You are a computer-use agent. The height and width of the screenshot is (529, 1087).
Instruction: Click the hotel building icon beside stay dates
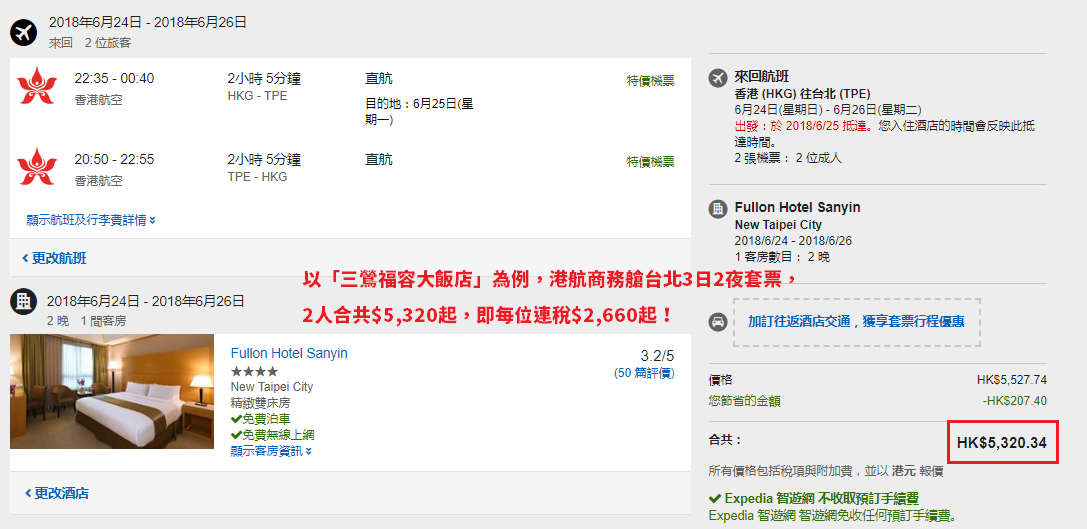(x=23, y=301)
